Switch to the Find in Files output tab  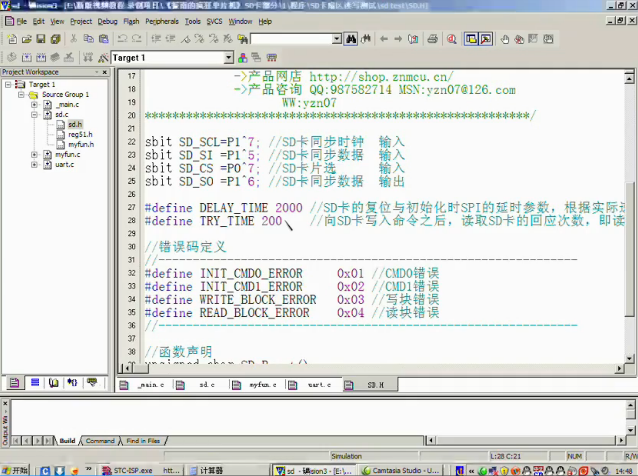(143, 440)
